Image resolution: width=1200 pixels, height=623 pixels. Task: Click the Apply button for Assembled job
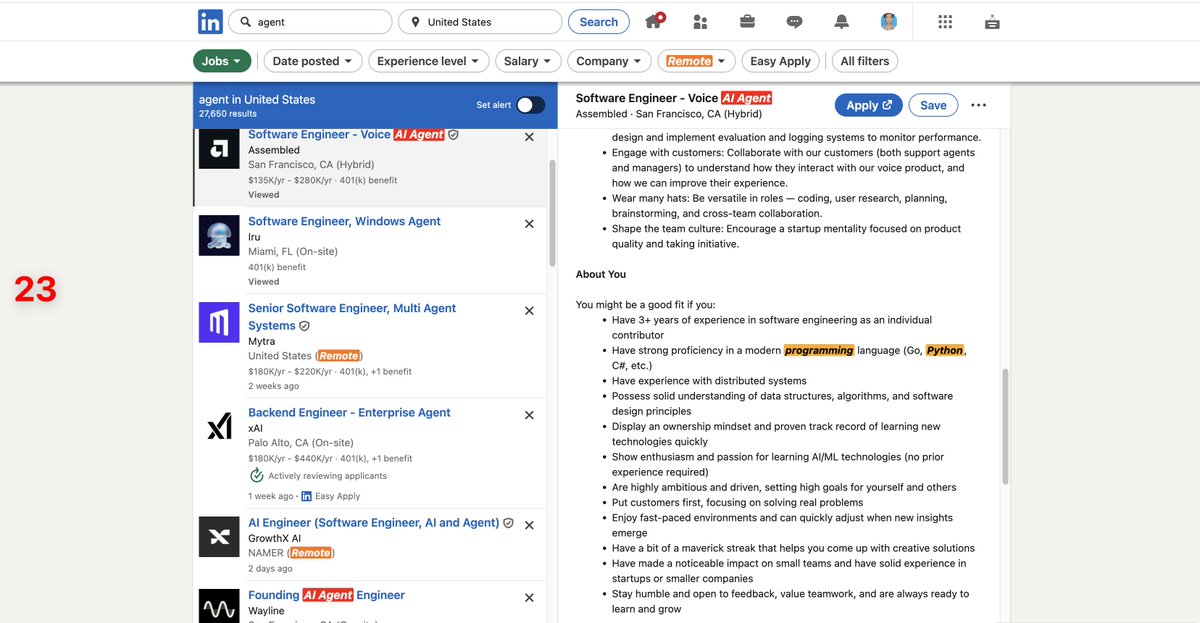868,104
